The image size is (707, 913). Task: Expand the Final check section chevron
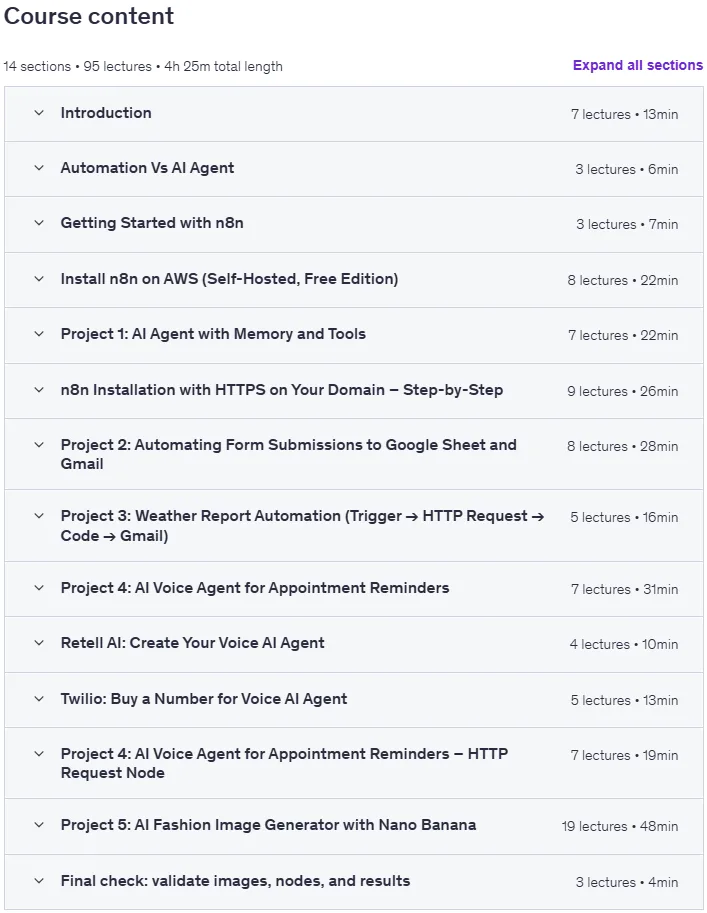pos(39,881)
